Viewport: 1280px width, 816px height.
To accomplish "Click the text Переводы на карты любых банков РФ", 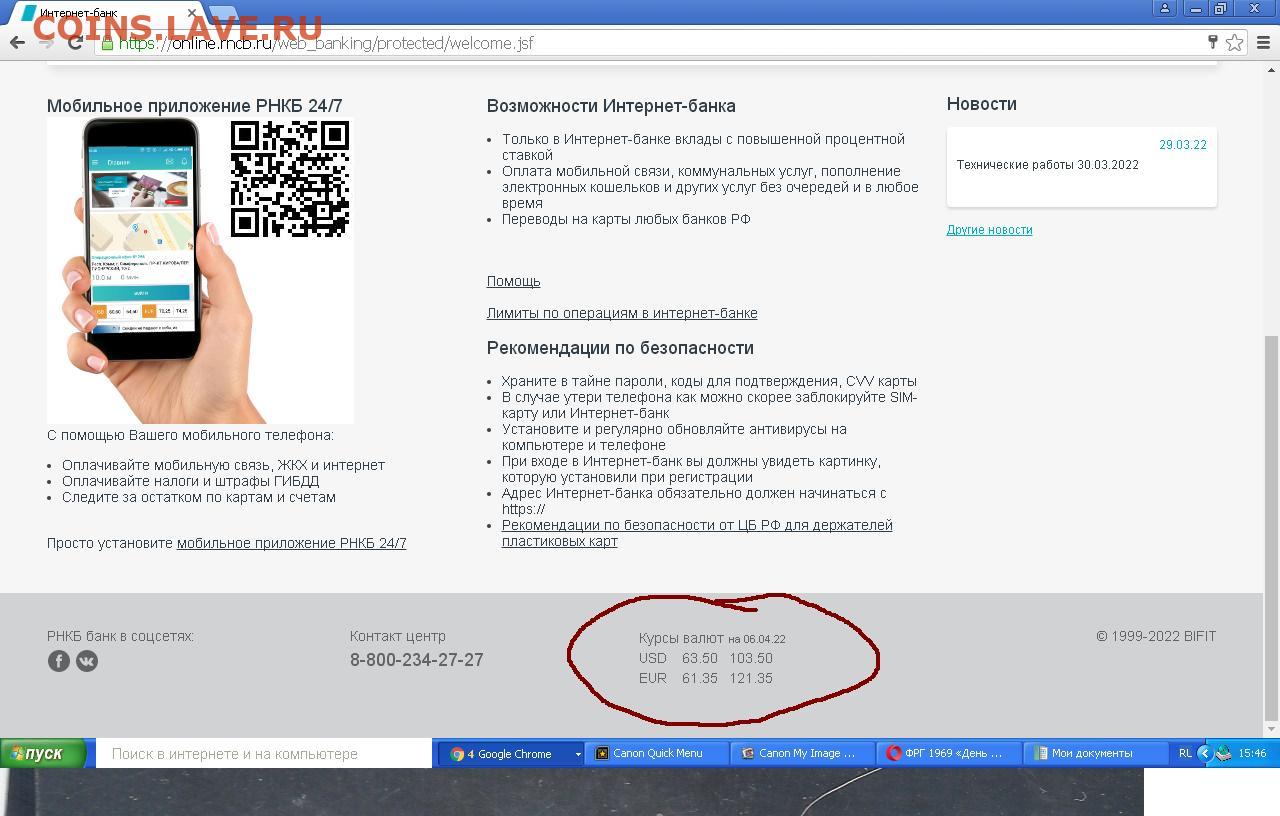I will coord(626,219).
